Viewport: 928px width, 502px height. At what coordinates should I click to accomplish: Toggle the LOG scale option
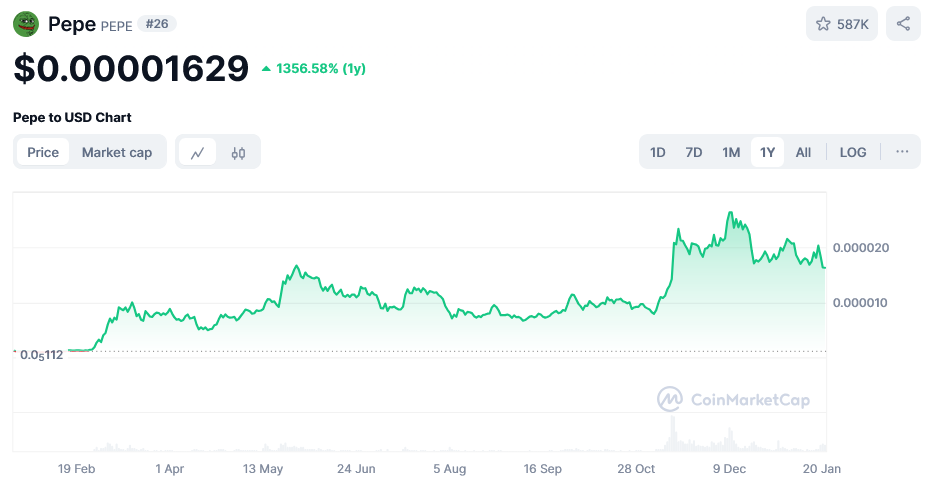[x=853, y=152]
